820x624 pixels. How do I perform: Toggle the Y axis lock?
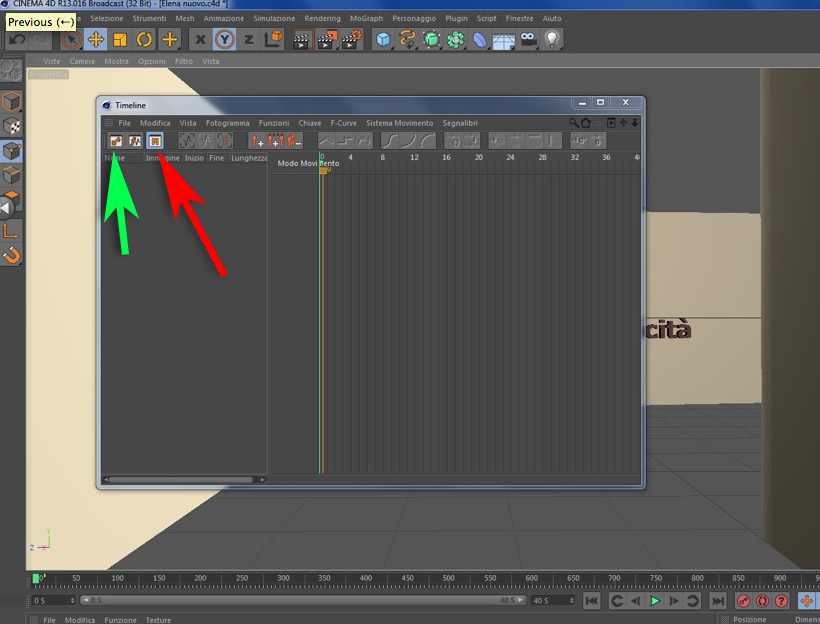tap(224, 39)
